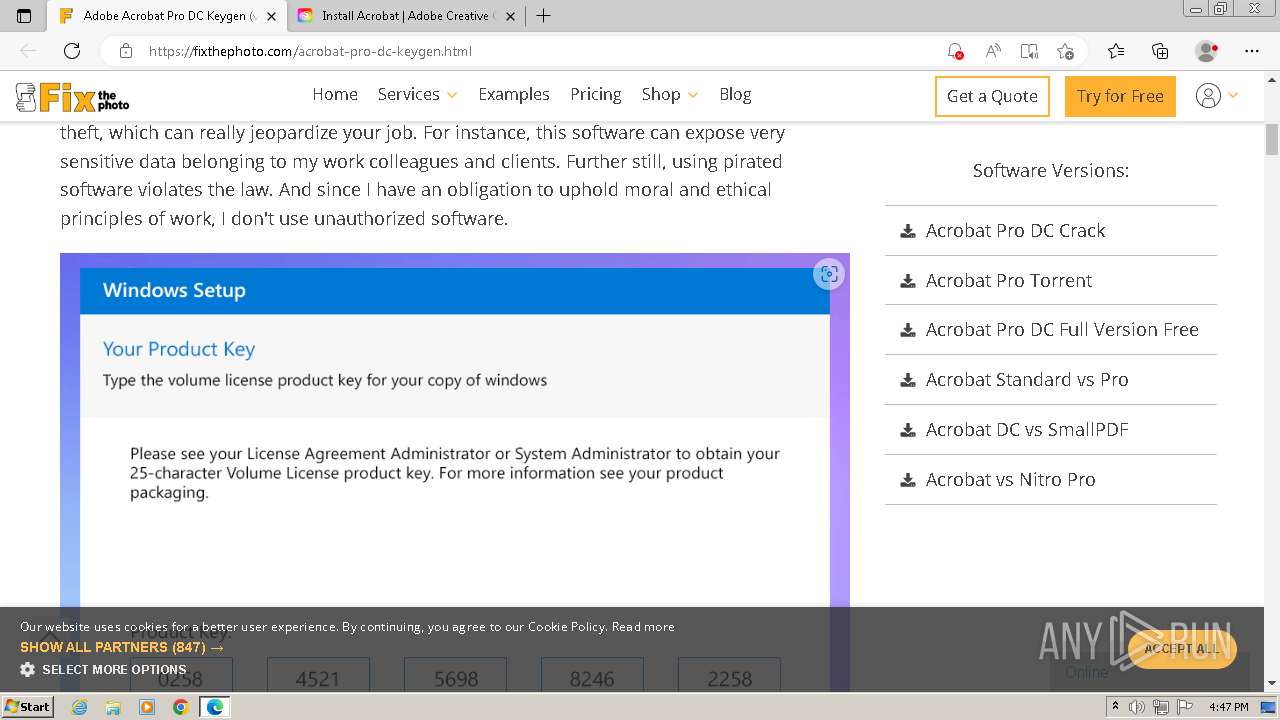Close the Adobe Acrobat Pro DC Keygen tab
Viewport: 1280px width, 720px height.
pos(271,16)
